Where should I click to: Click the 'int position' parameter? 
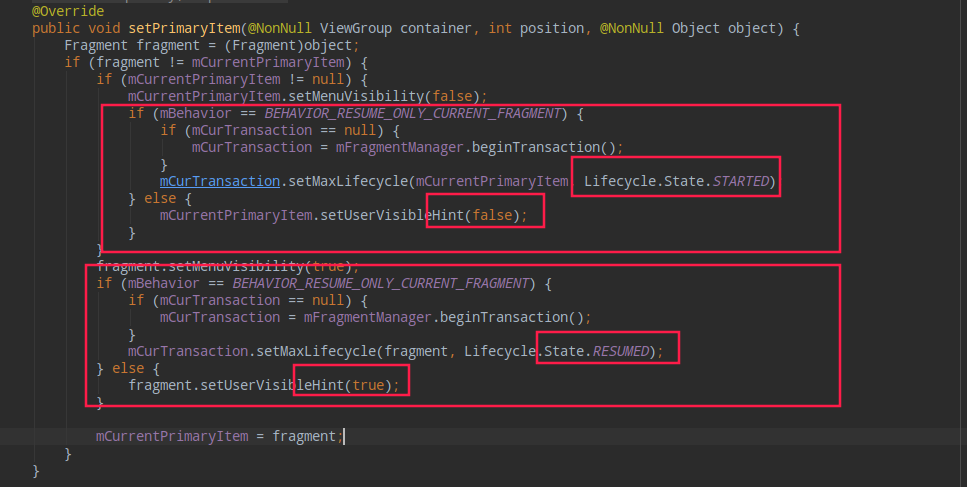537,28
